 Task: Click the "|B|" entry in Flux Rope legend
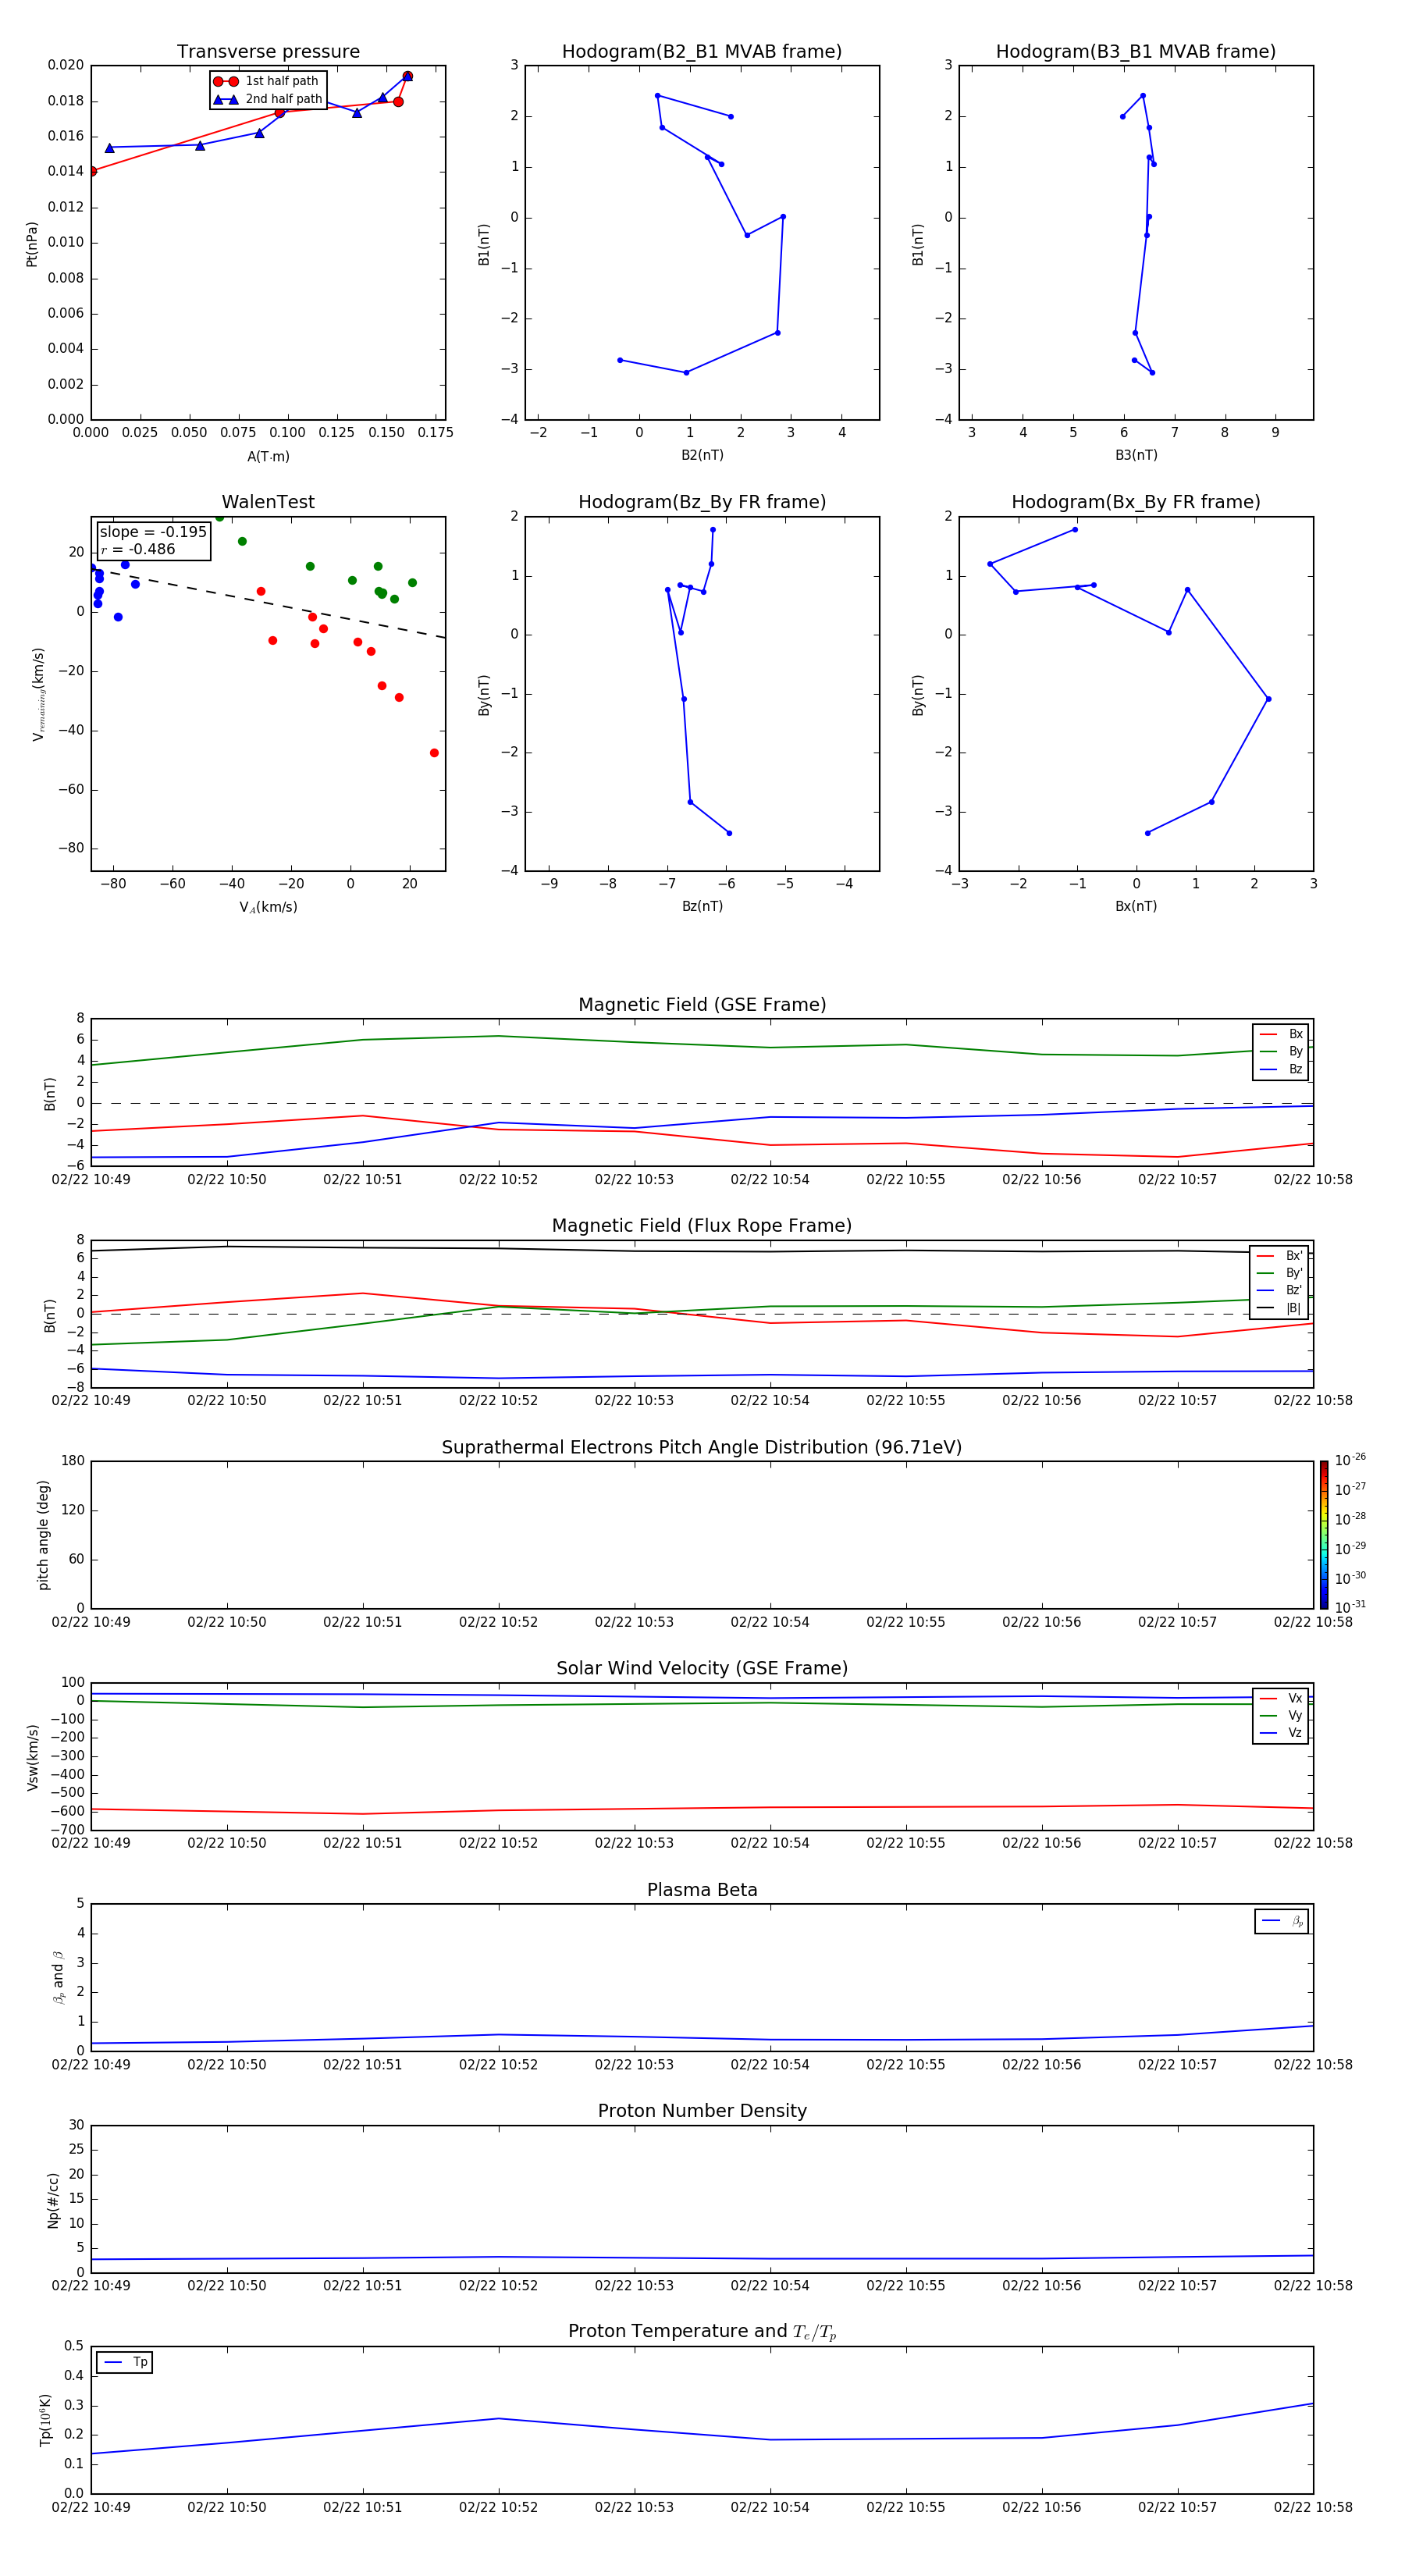click(x=1280, y=1308)
